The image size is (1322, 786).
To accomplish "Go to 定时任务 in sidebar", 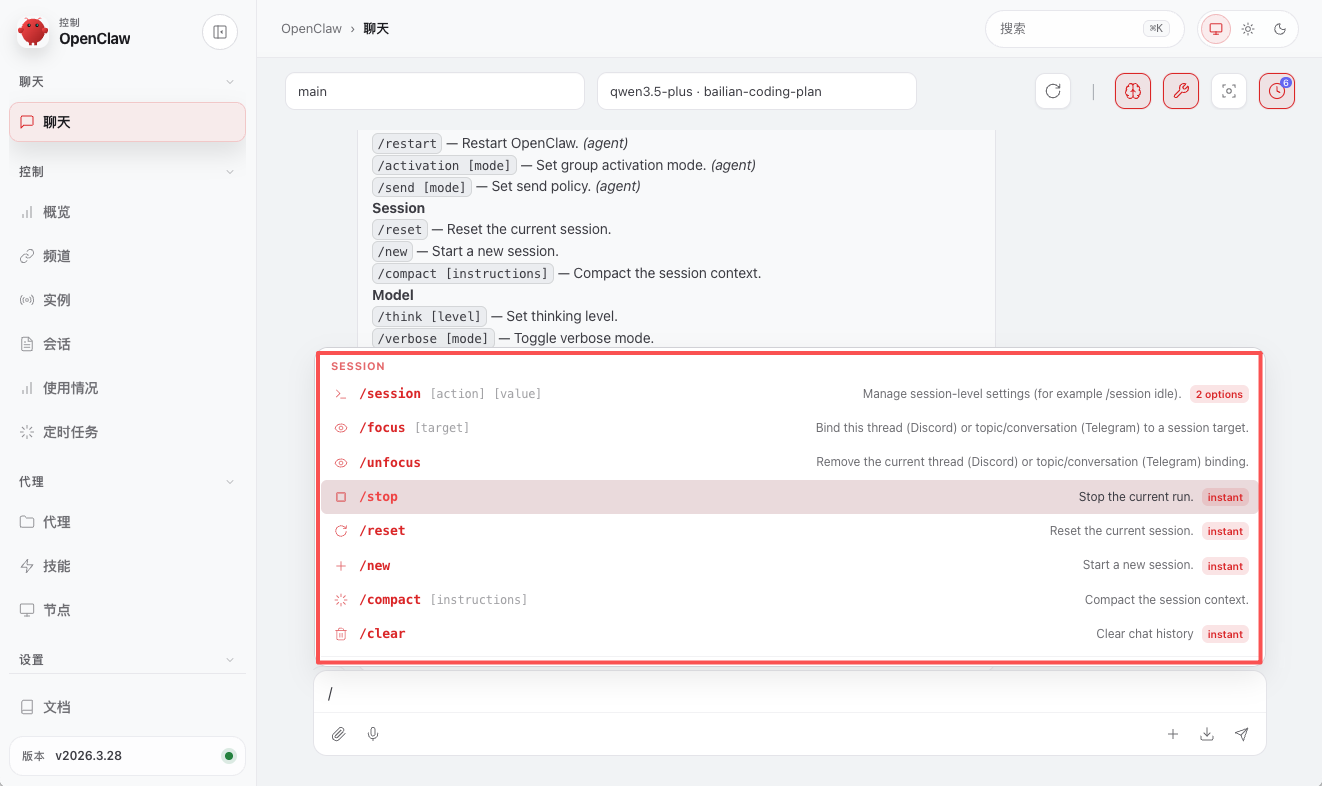I will pos(70,432).
